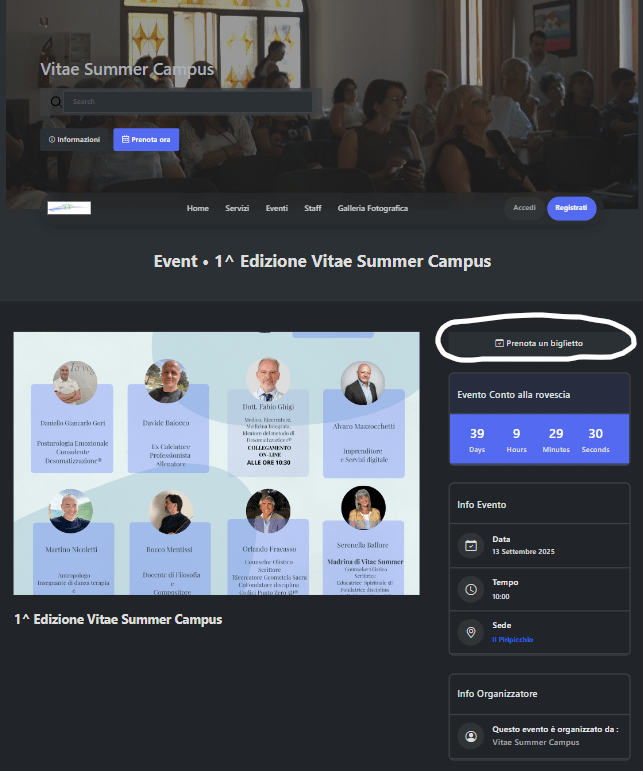Click the site logo image
643x771 pixels.
69,208
